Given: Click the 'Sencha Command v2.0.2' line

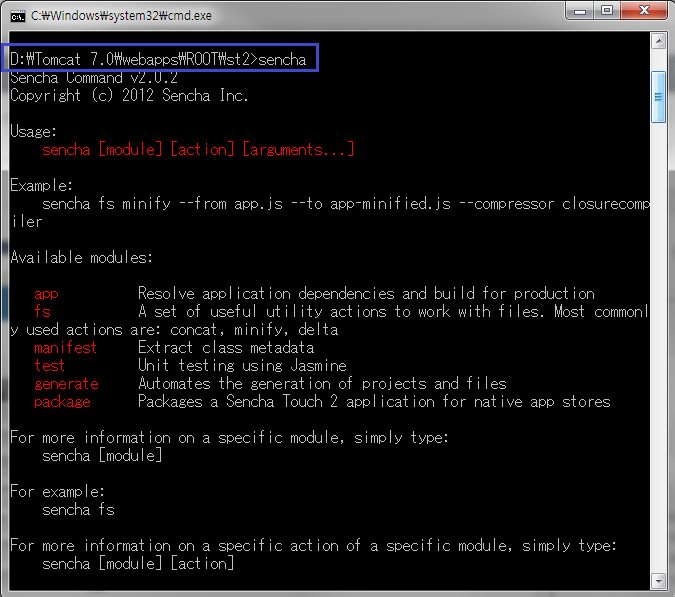Looking at the screenshot, I should [94, 78].
